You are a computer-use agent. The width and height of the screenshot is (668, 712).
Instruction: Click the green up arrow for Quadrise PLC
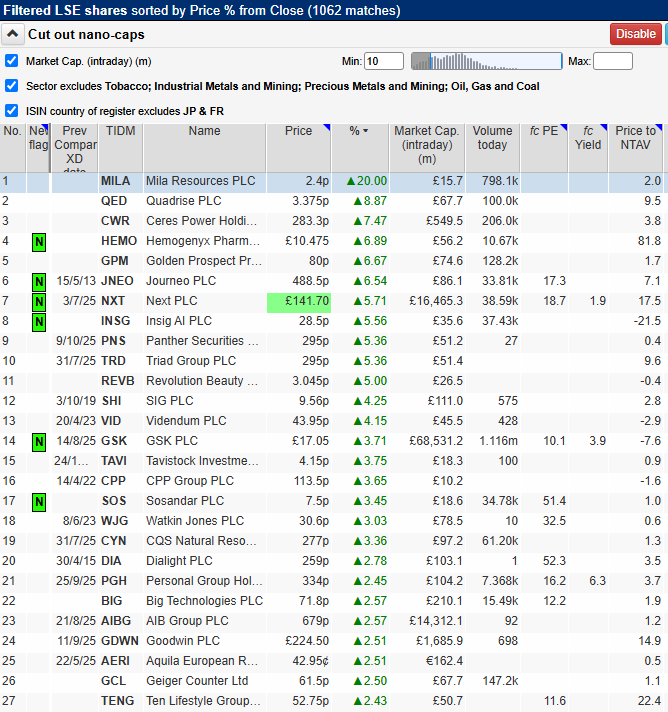pyautogui.click(x=357, y=201)
